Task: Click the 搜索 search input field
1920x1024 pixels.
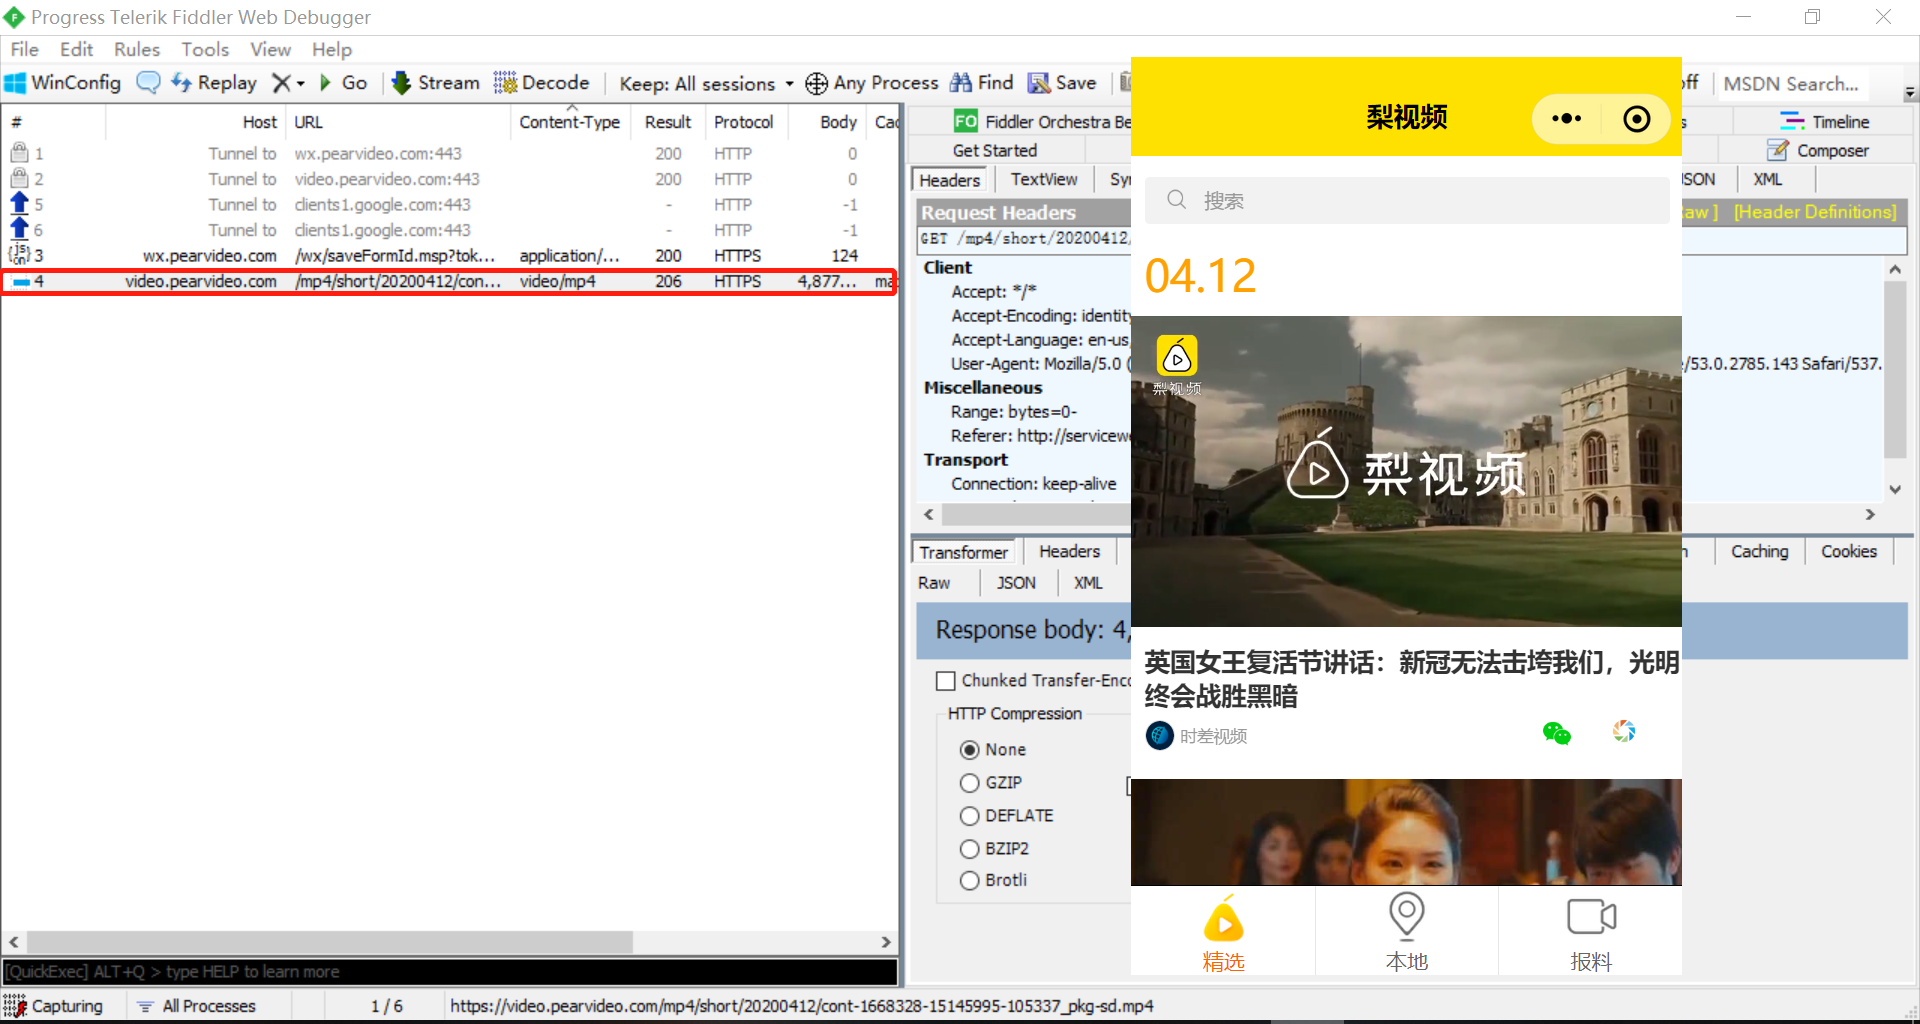Action: click(1407, 201)
